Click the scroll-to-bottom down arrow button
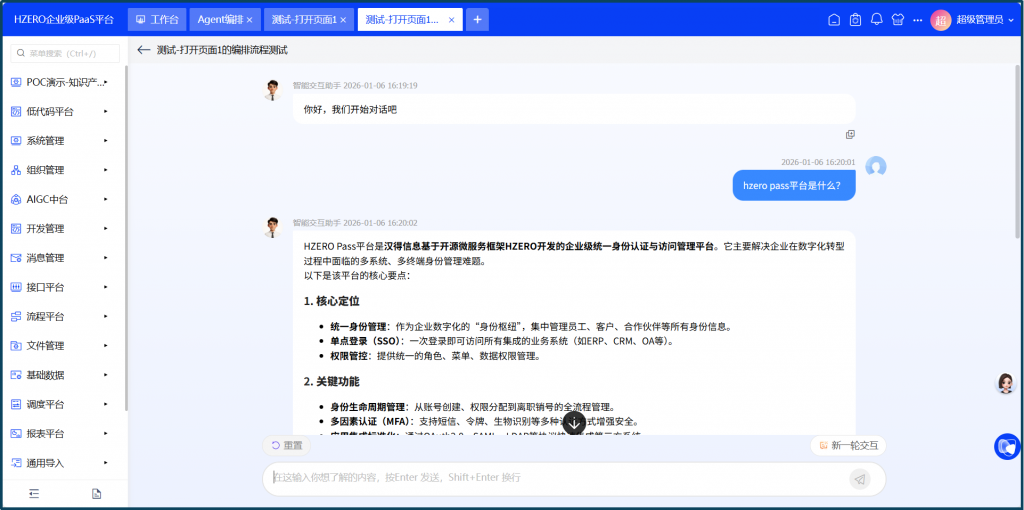The height and width of the screenshot is (510, 1024). coord(574,422)
